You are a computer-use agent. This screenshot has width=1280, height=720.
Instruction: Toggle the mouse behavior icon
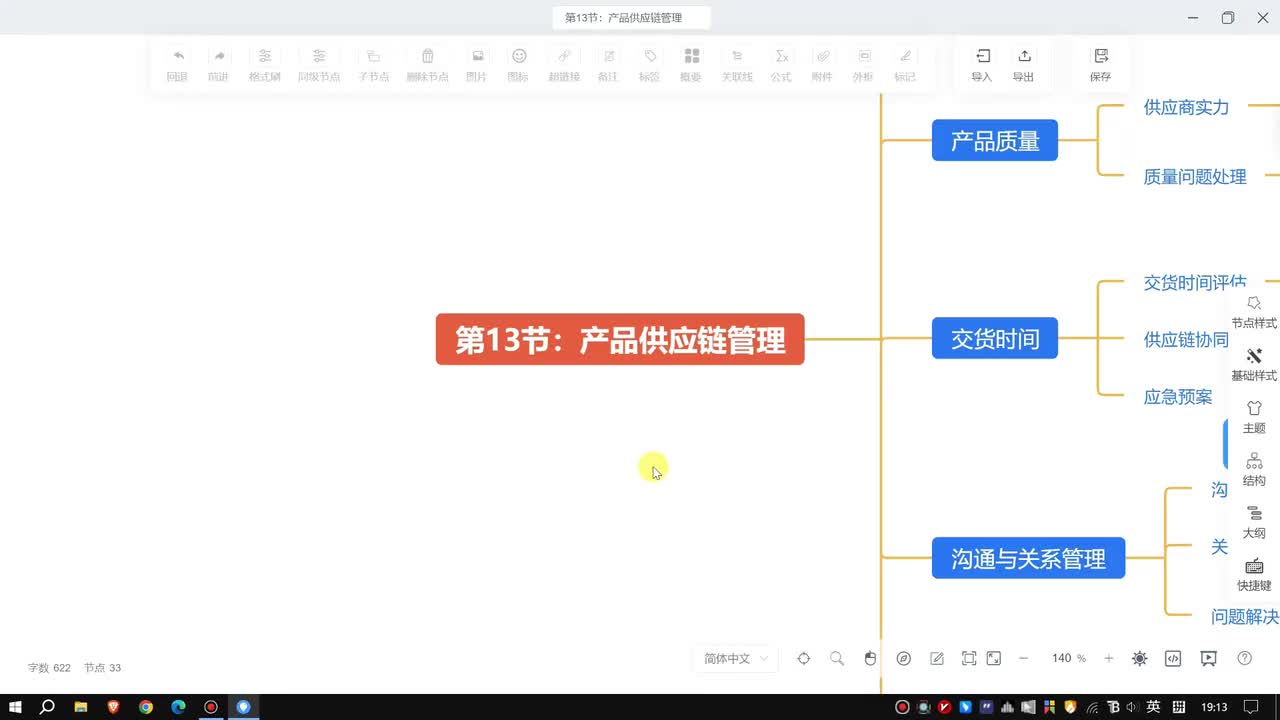(x=870, y=658)
